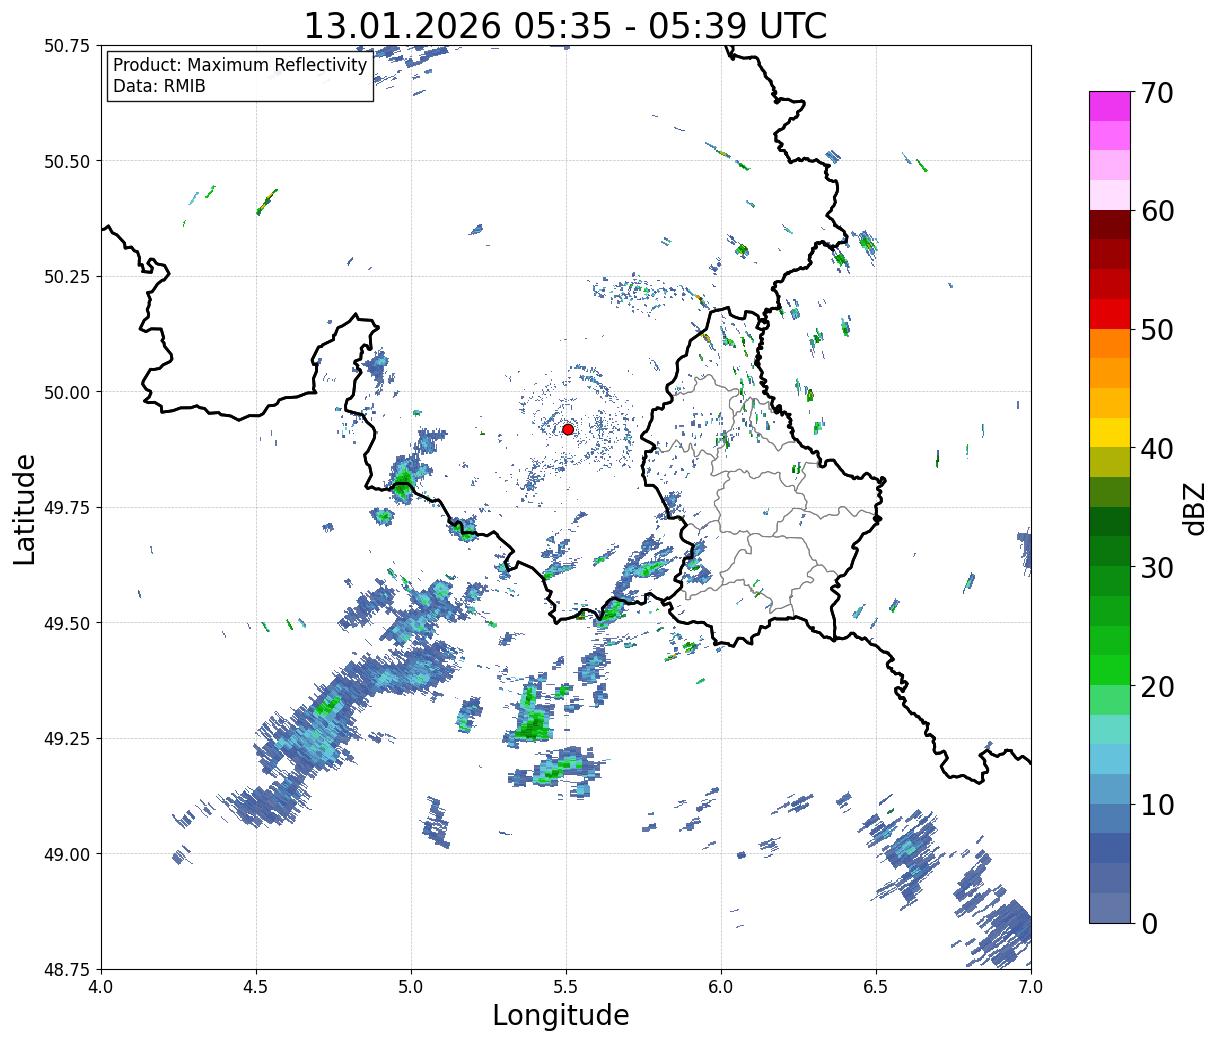Click the dark green swatch above 30 dBZ
This screenshot has width=1219, height=1040.
click(1110, 521)
